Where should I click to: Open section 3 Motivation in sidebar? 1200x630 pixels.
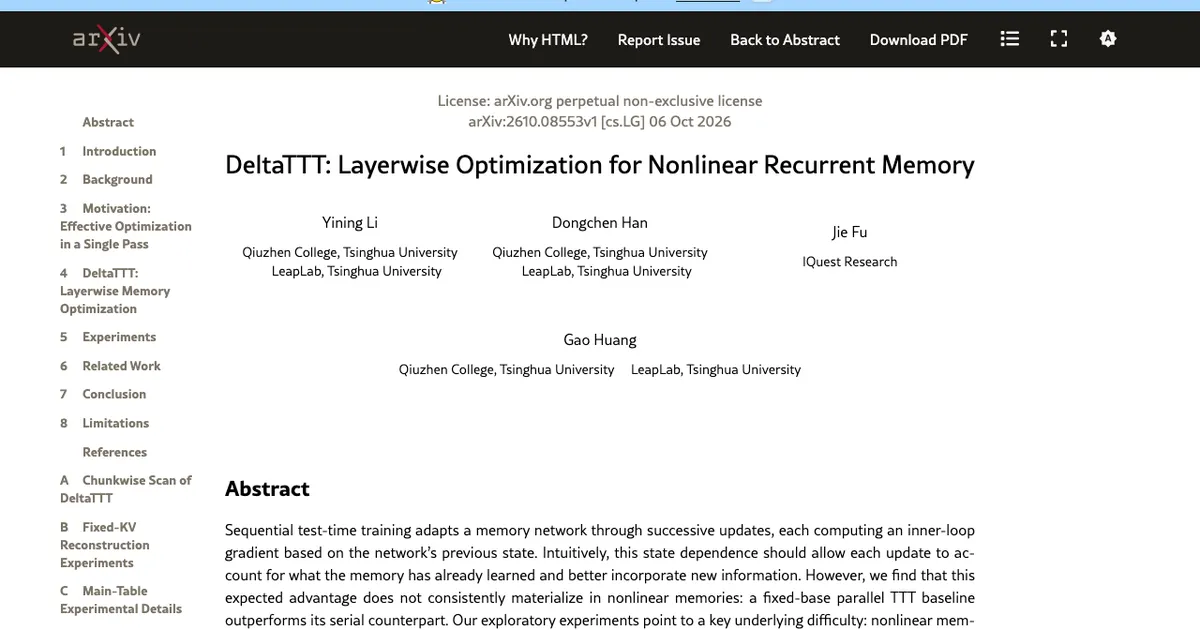coord(125,226)
